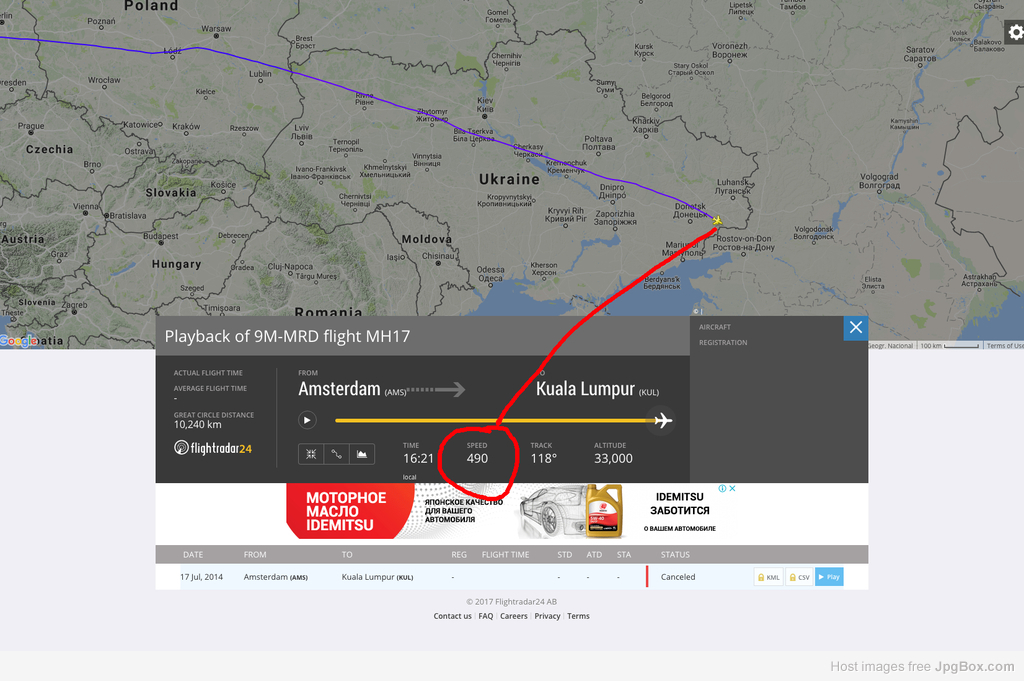The width and height of the screenshot is (1024, 681).
Task: Download the KML file for 17 Jul flight
Action: (x=769, y=577)
